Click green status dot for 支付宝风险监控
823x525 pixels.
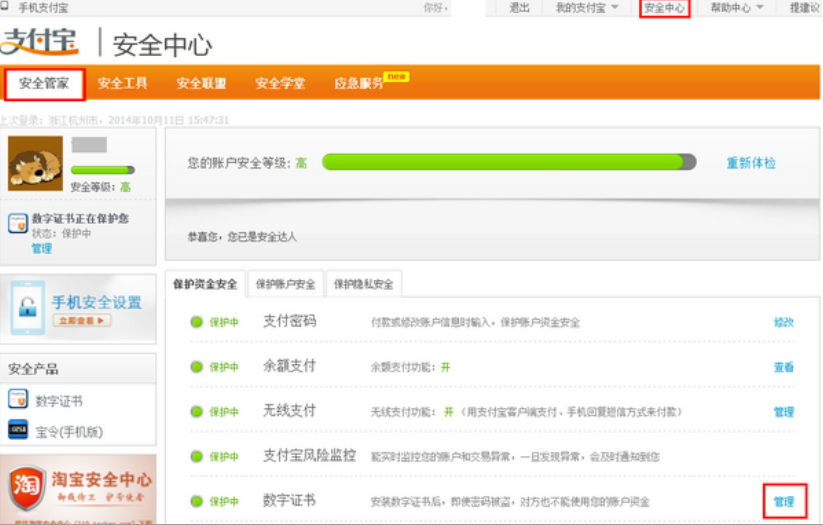coord(197,457)
